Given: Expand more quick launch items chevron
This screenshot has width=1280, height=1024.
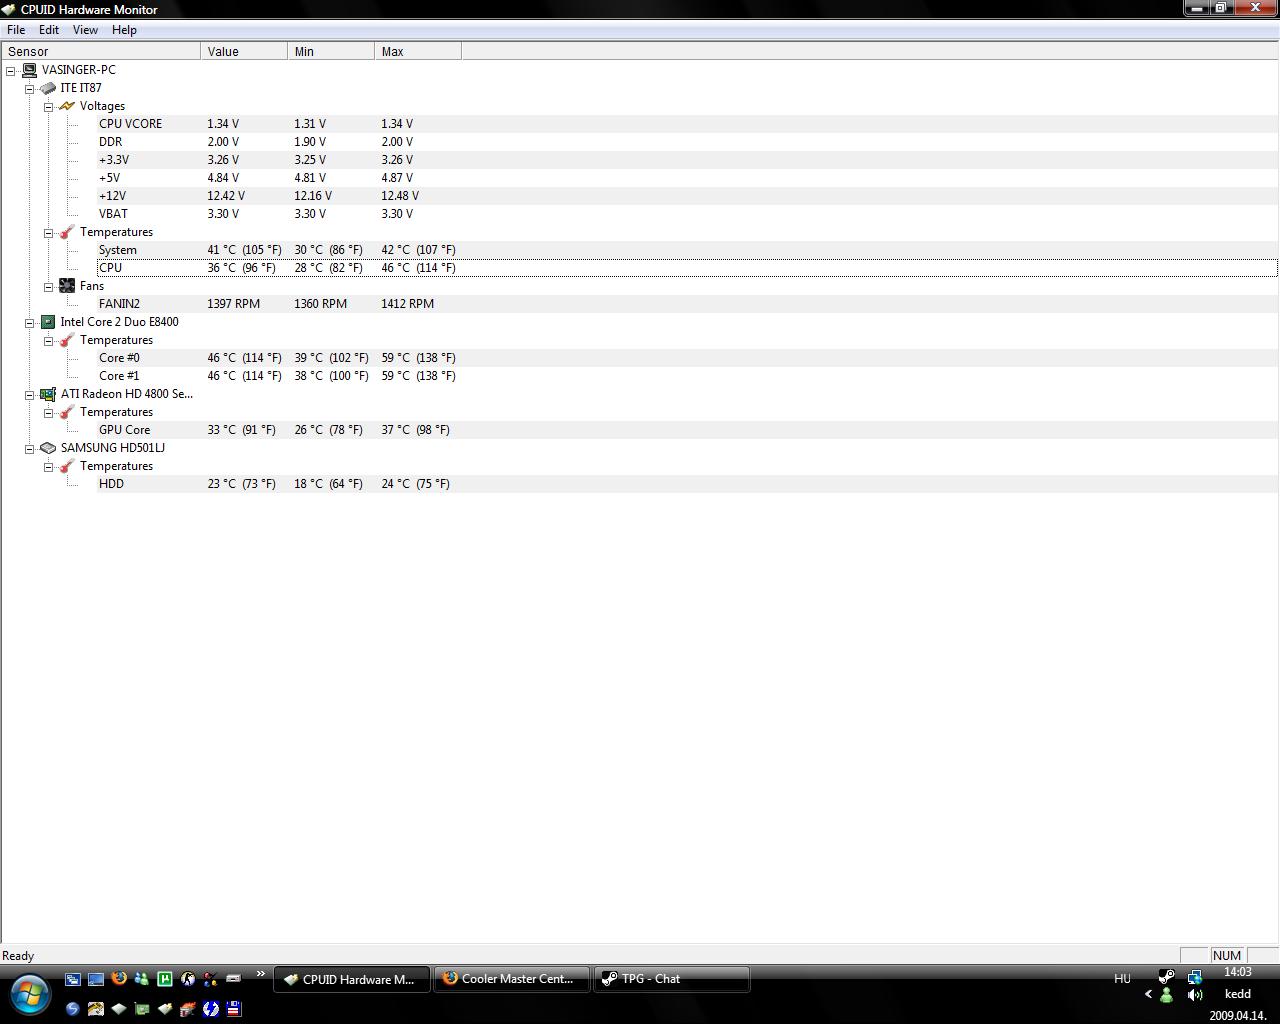Looking at the screenshot, I should click(261, 974).
